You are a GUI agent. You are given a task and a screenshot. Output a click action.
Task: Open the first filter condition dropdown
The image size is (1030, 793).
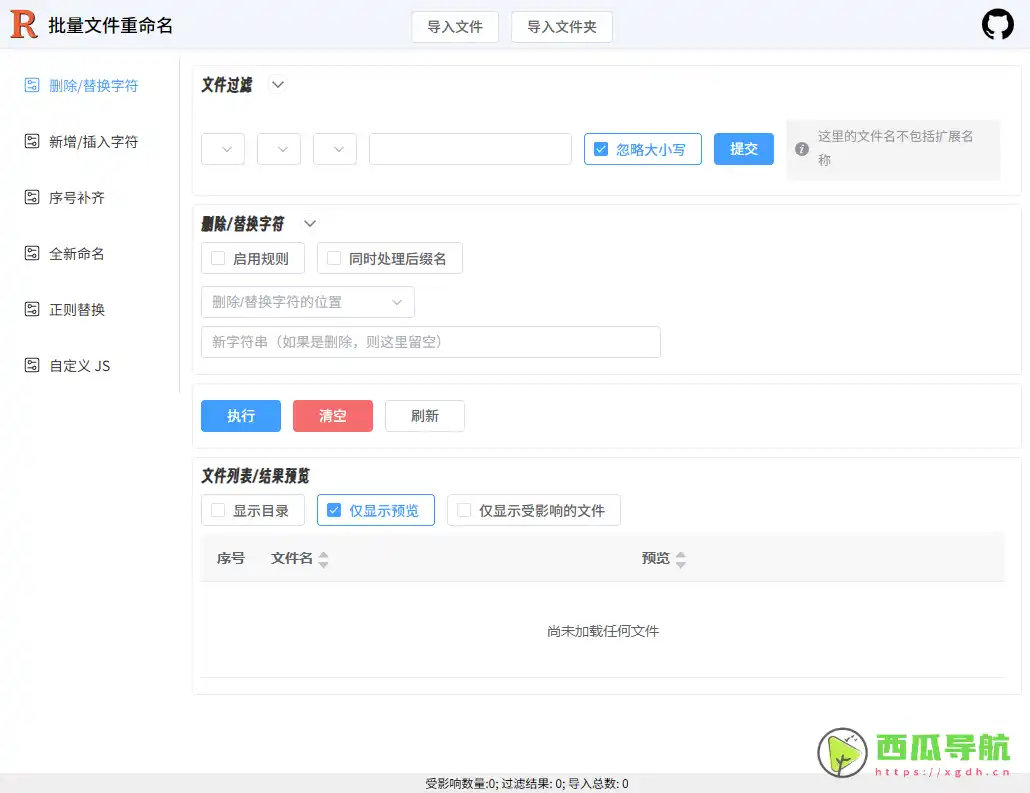pyautogui.click(x=222, y=148)
